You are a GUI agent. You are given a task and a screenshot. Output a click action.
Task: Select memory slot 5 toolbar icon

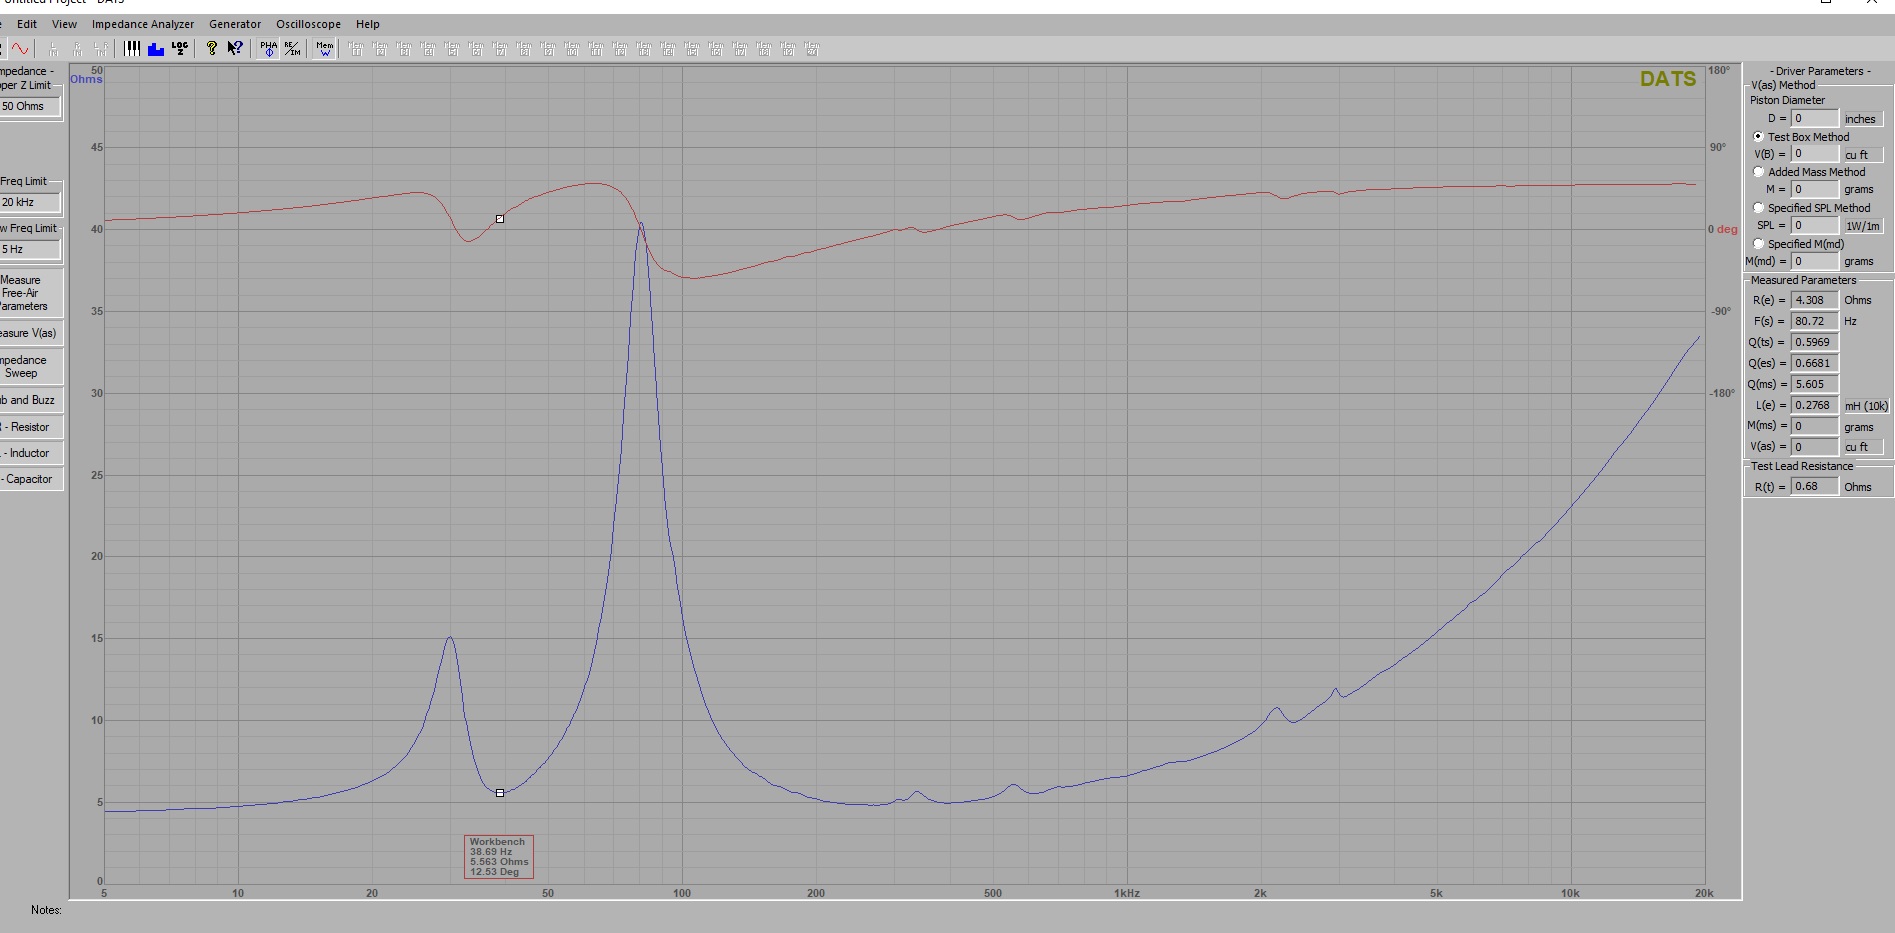coord(452,48)
